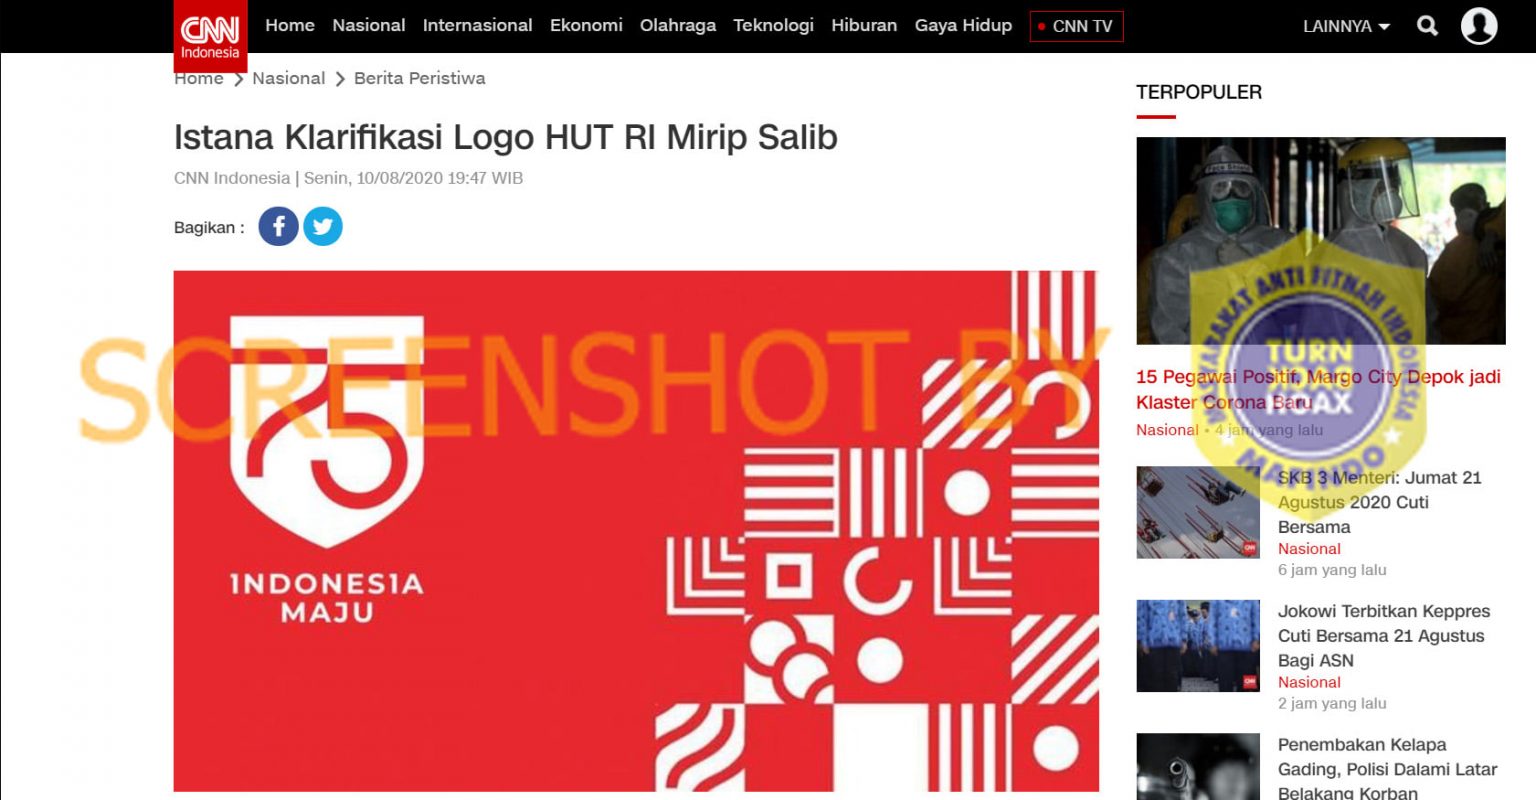Share the article on Facebook
1536x800 pixels.
[279, 226]
